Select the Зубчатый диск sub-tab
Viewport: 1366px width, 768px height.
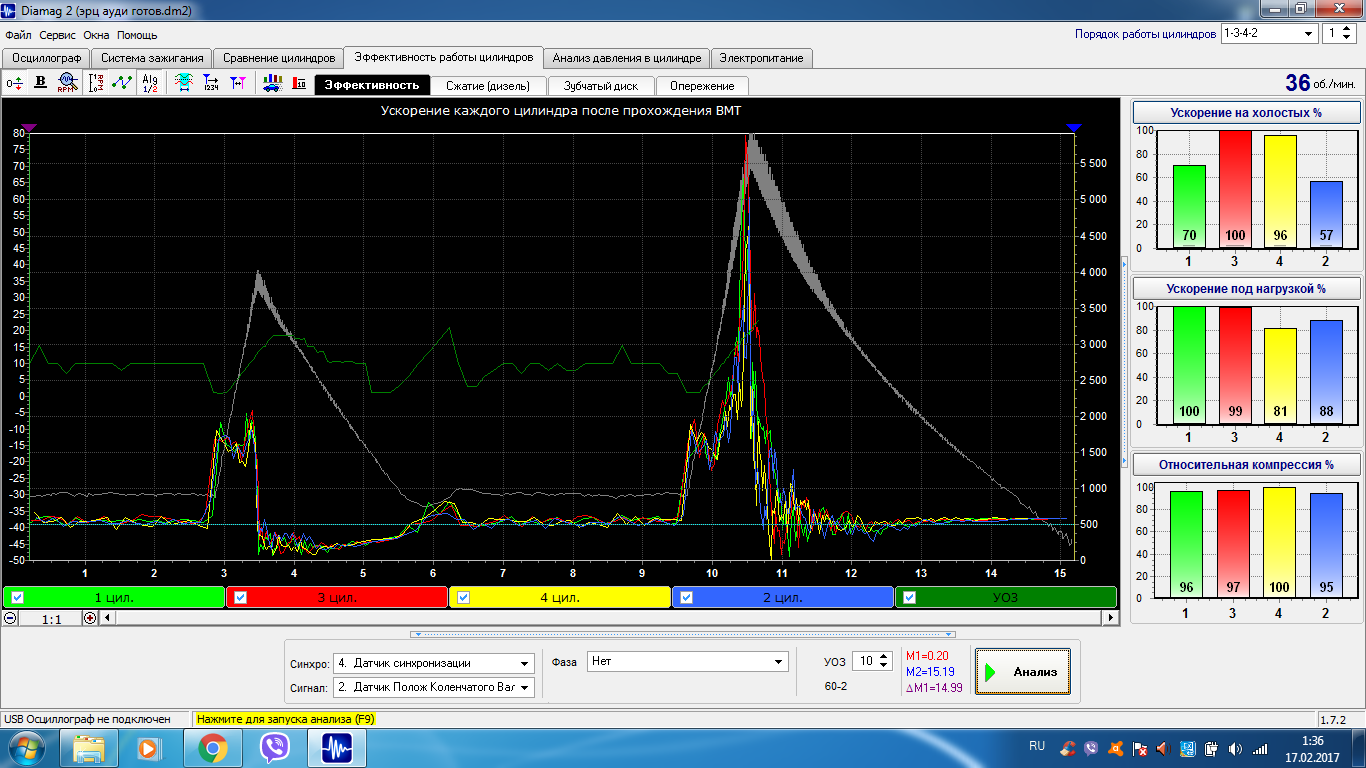[600, 86]
